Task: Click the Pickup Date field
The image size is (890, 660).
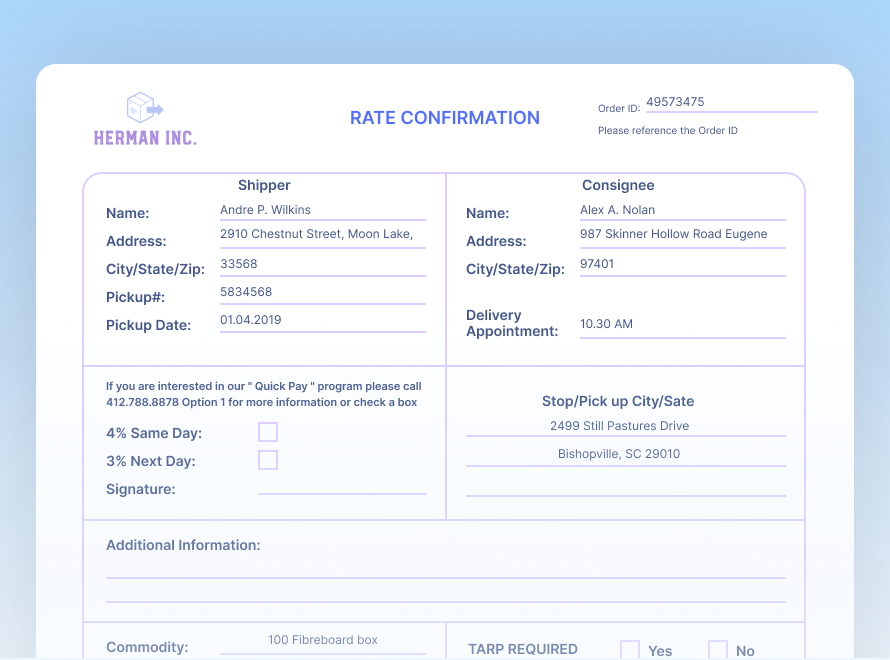Action: 322,320
